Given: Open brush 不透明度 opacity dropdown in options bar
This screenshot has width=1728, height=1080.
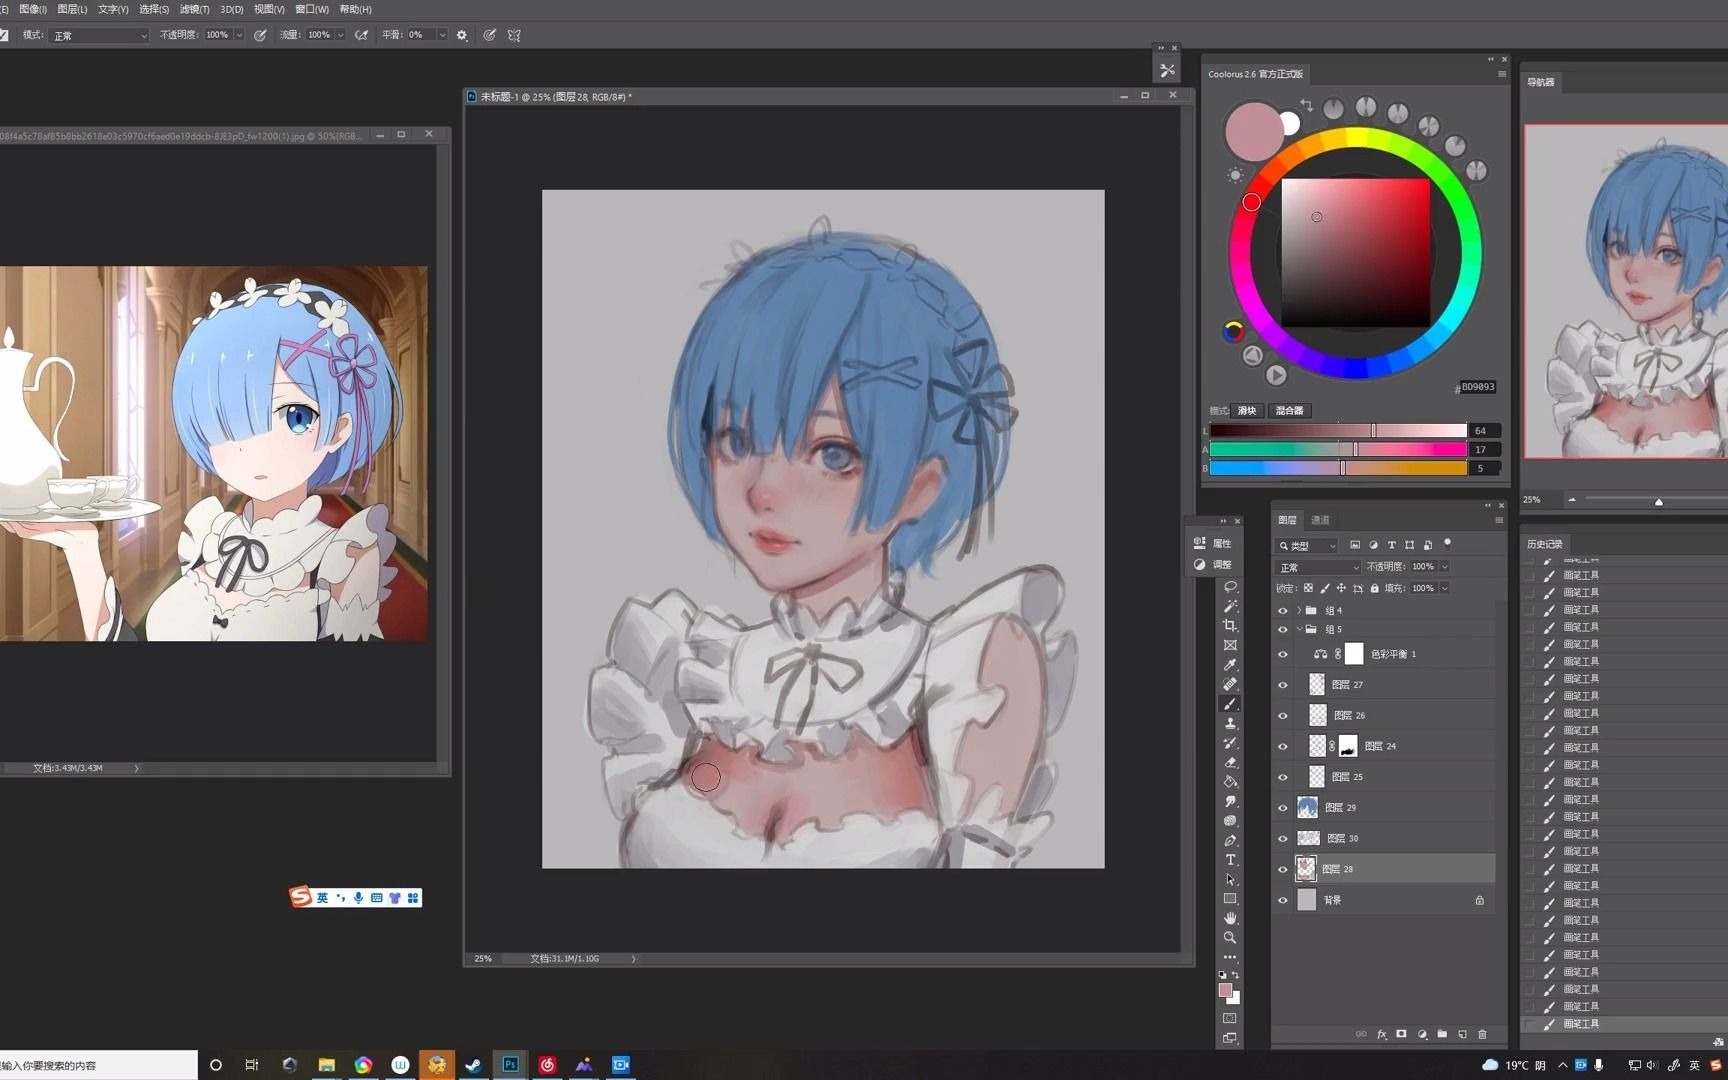Looking at the screenshot, I should (x=239, y=35).
